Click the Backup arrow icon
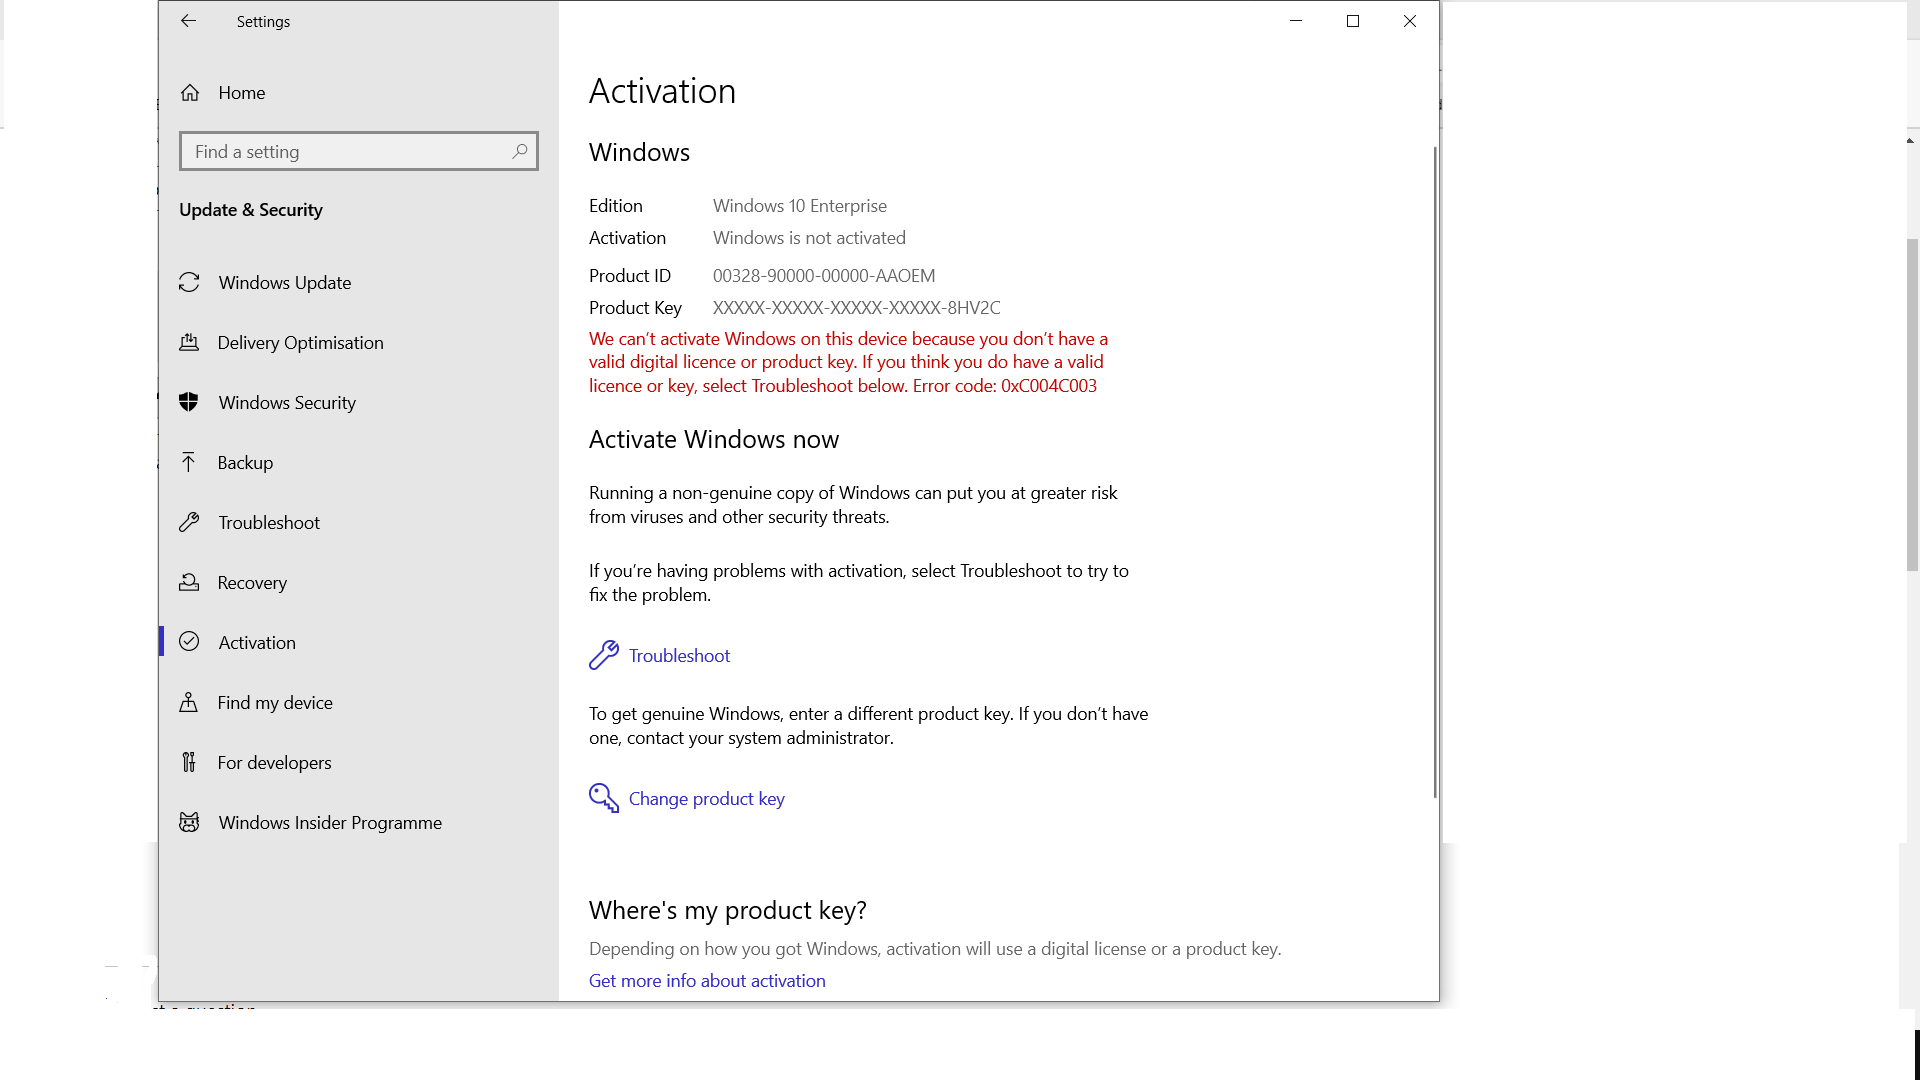This screenshot has height=1080, width=1920. click(x=188, y=462)
